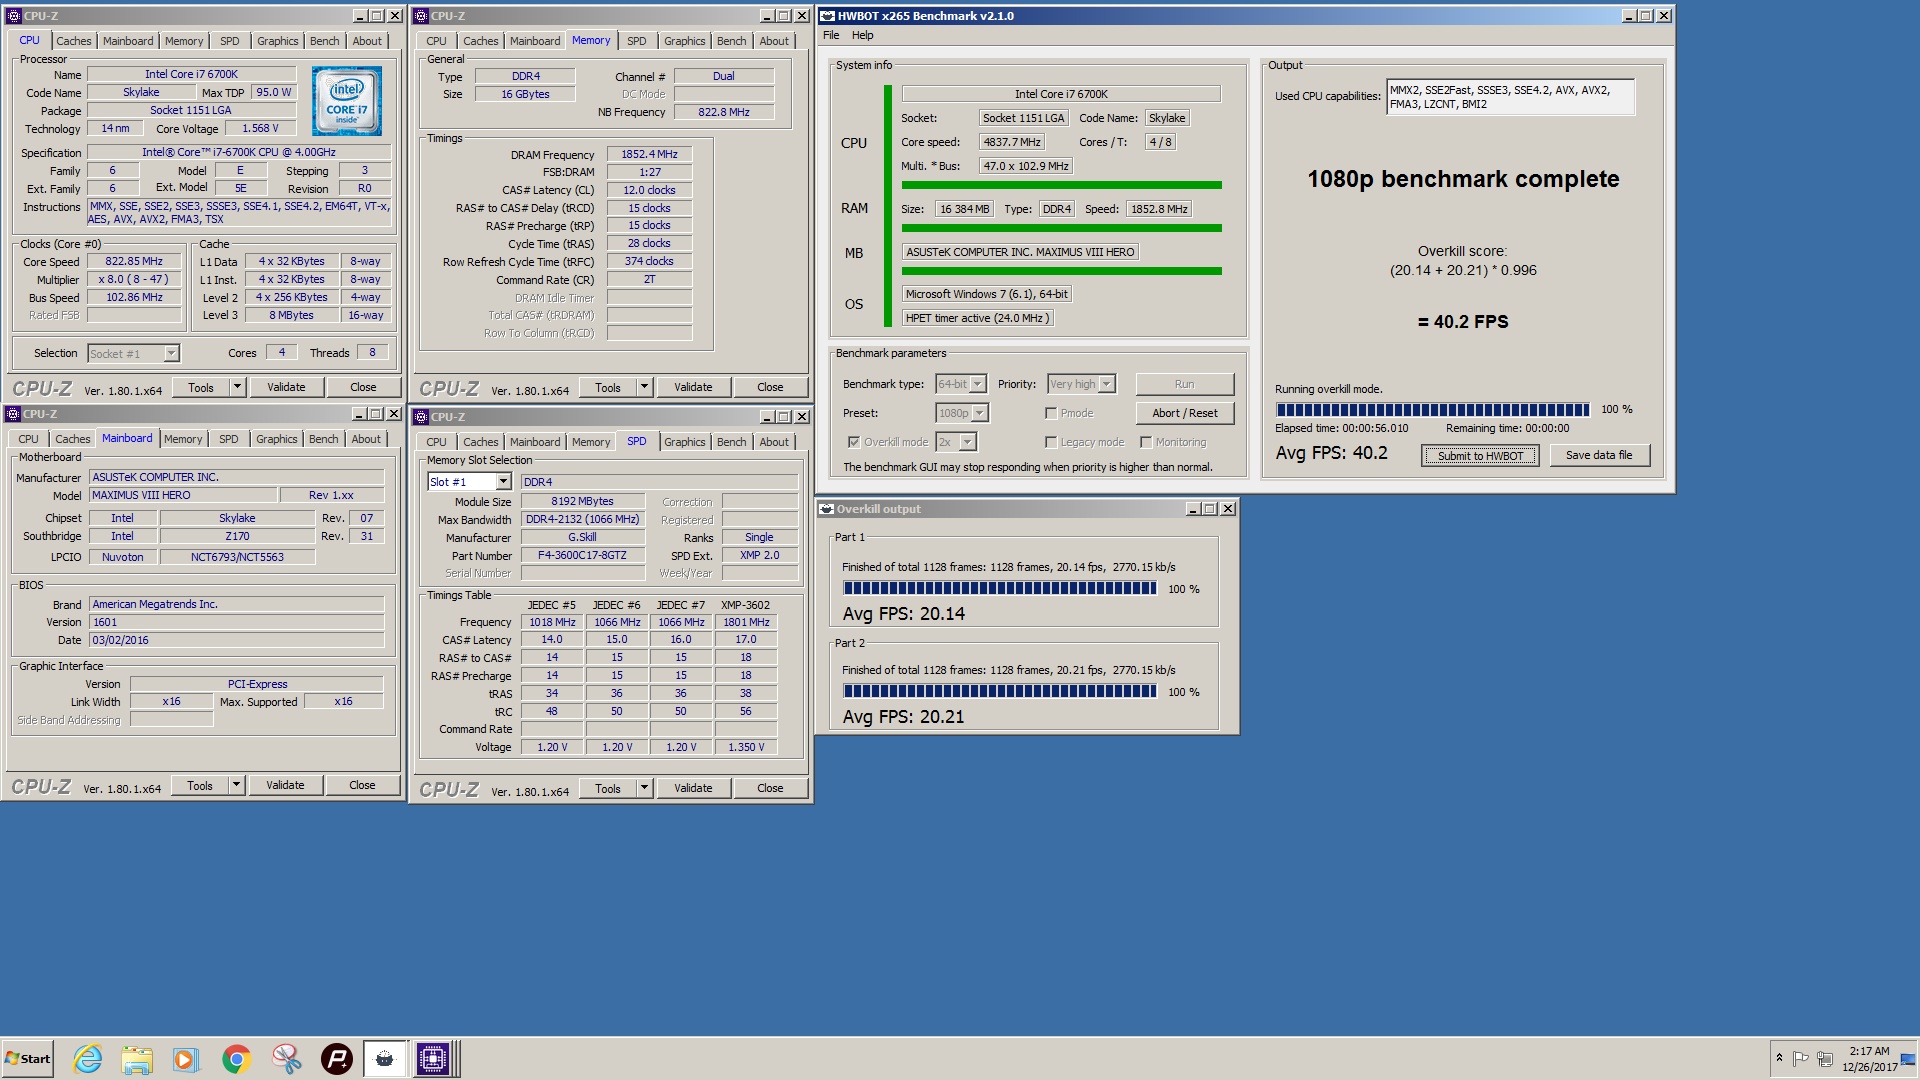Show hidden tray icons with the chevron

tap(1779, 1058)
